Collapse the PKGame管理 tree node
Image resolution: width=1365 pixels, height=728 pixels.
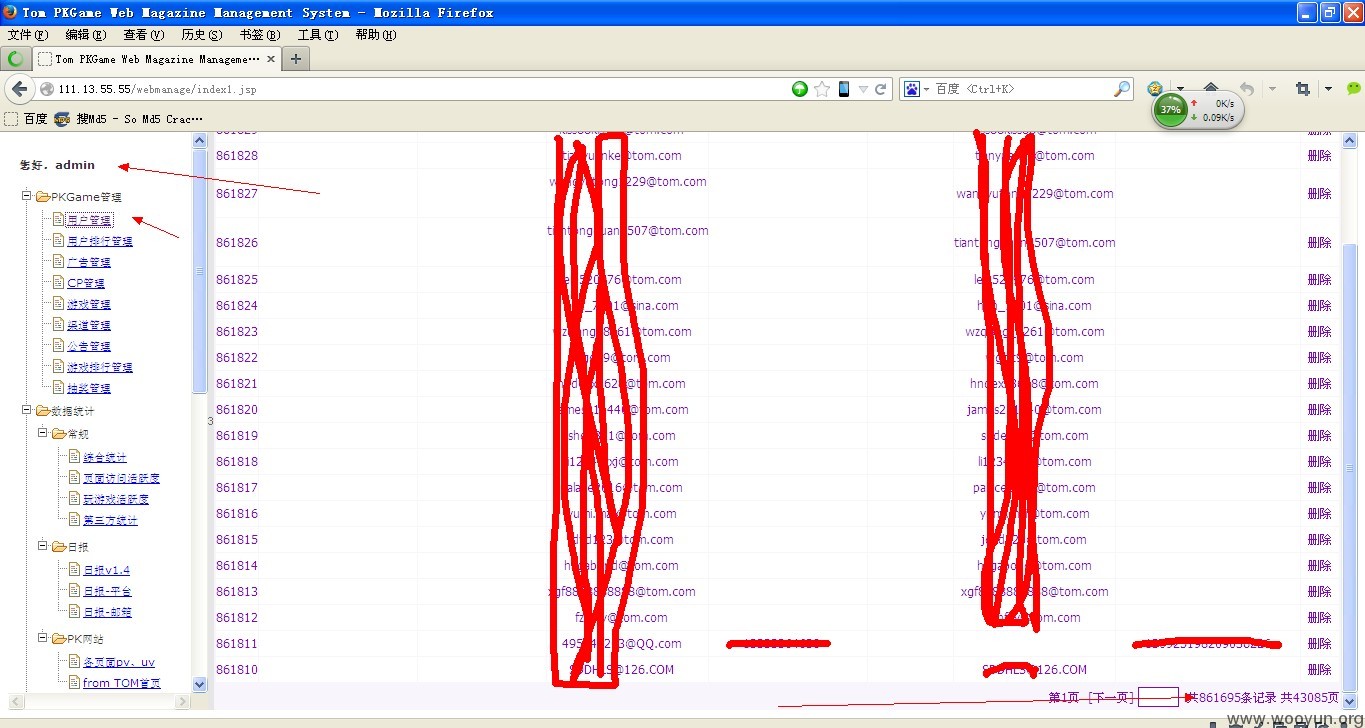pyautogui.click(x=27, y=197)
